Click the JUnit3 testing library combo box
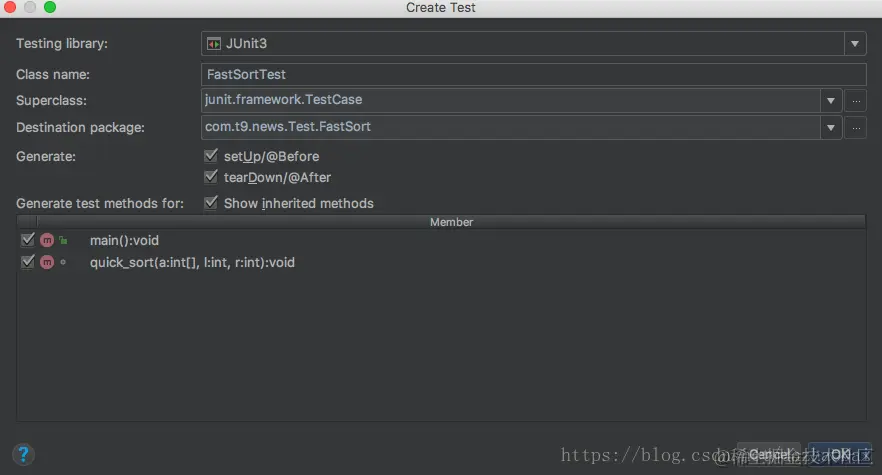This screenshot has width=882, height=475. [533, 44]
